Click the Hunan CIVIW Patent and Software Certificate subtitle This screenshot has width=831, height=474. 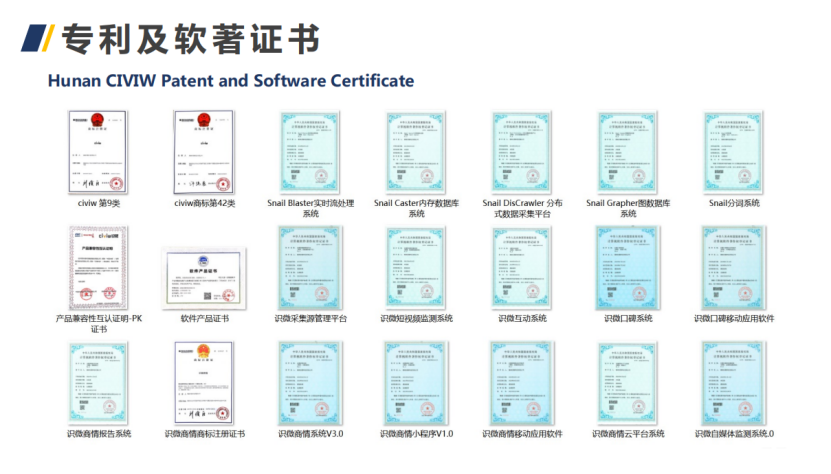231,81
